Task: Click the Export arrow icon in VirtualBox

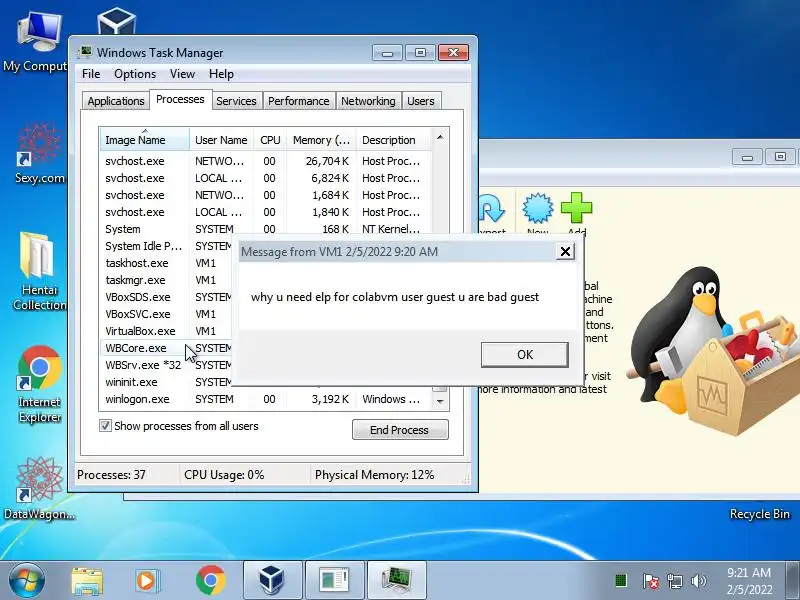Action: [492, 208]
